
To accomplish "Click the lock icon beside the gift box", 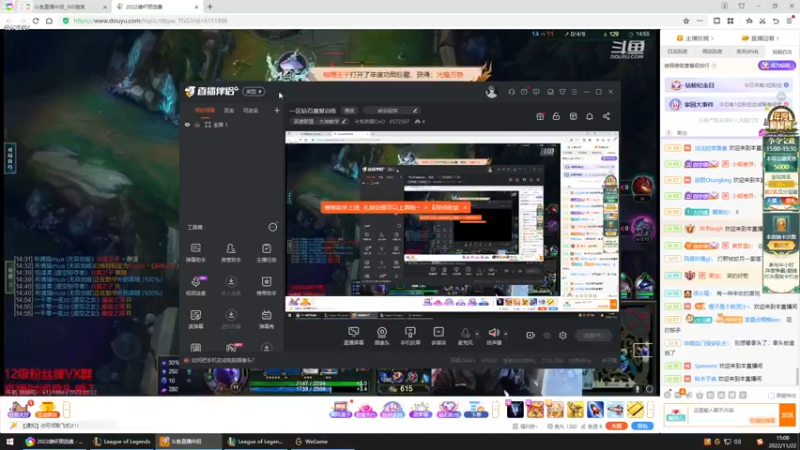I will 556,116.
